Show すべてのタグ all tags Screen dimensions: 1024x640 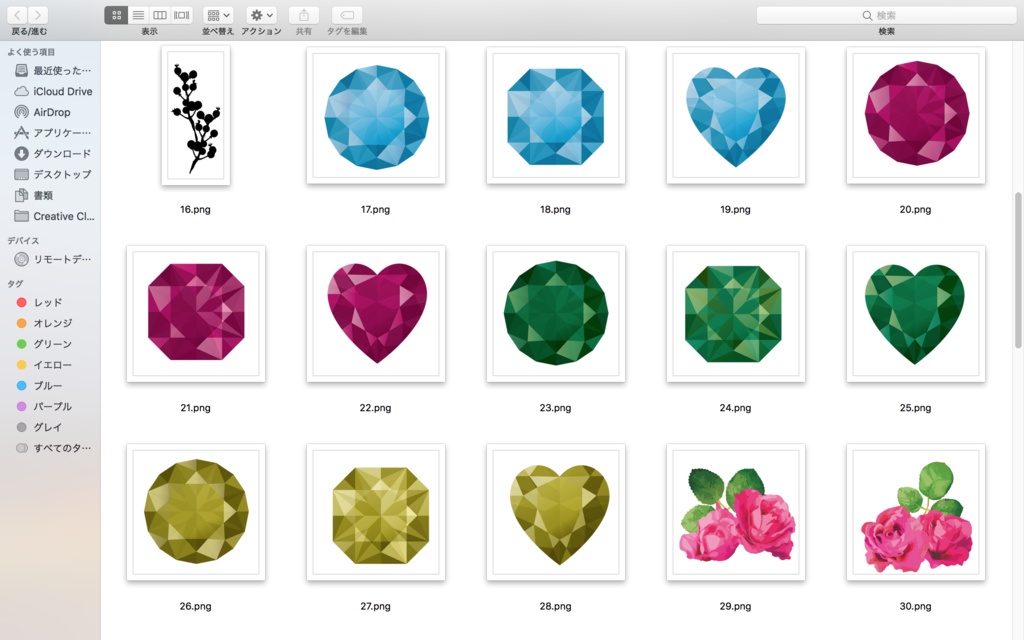pos(52,448)
